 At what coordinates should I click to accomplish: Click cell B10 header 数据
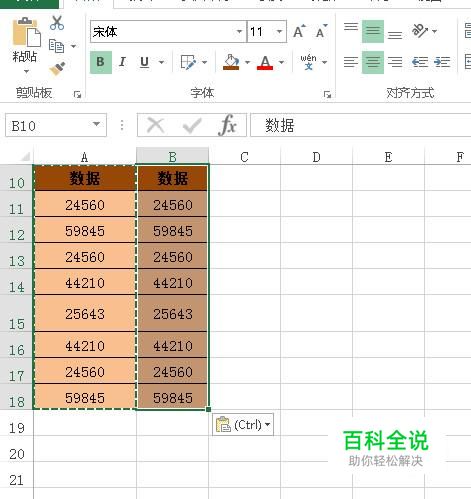click(x=172, y=178)
